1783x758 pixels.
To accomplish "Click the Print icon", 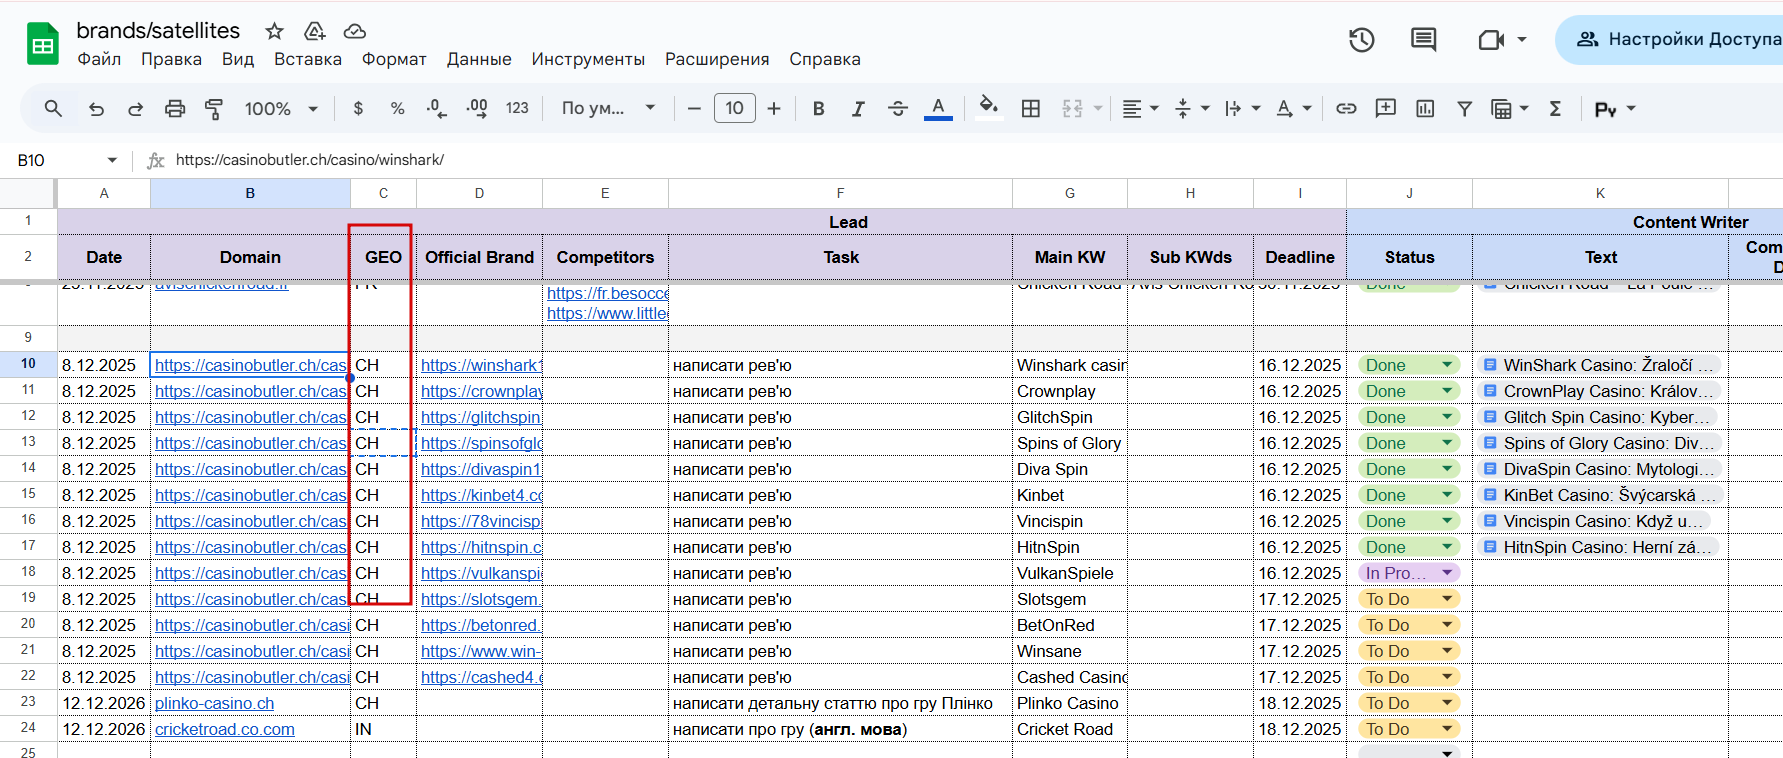I will click(x=175, y=109).
